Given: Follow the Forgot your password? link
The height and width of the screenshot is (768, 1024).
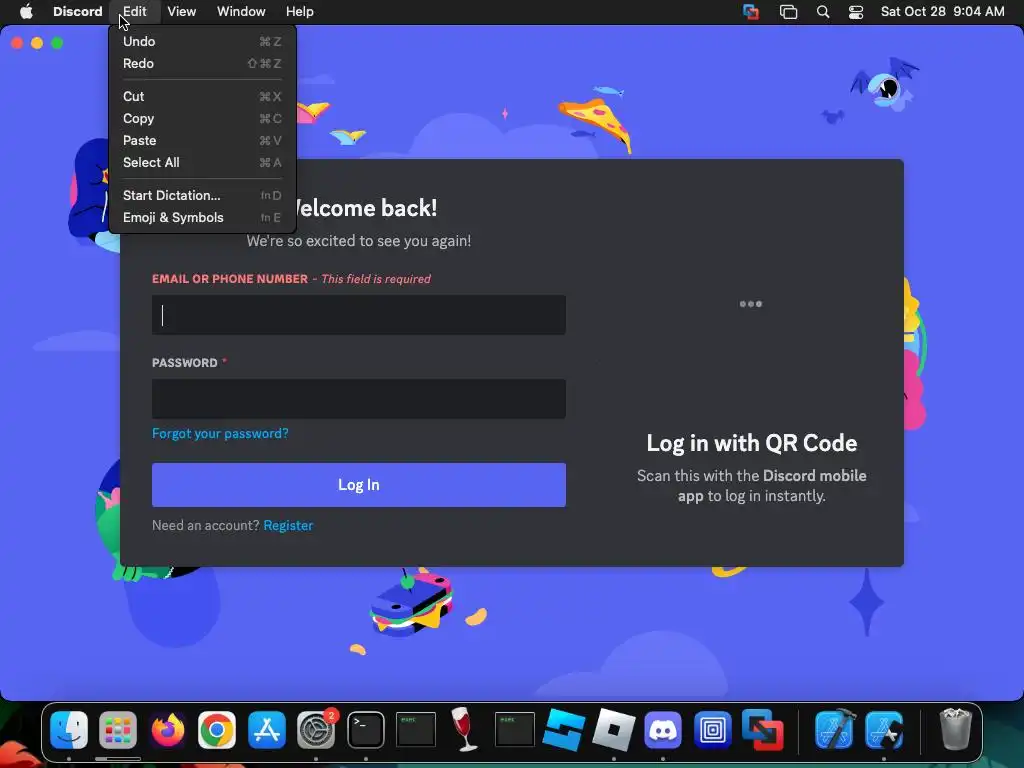Looking at the screenshot, I should (220, 434).
